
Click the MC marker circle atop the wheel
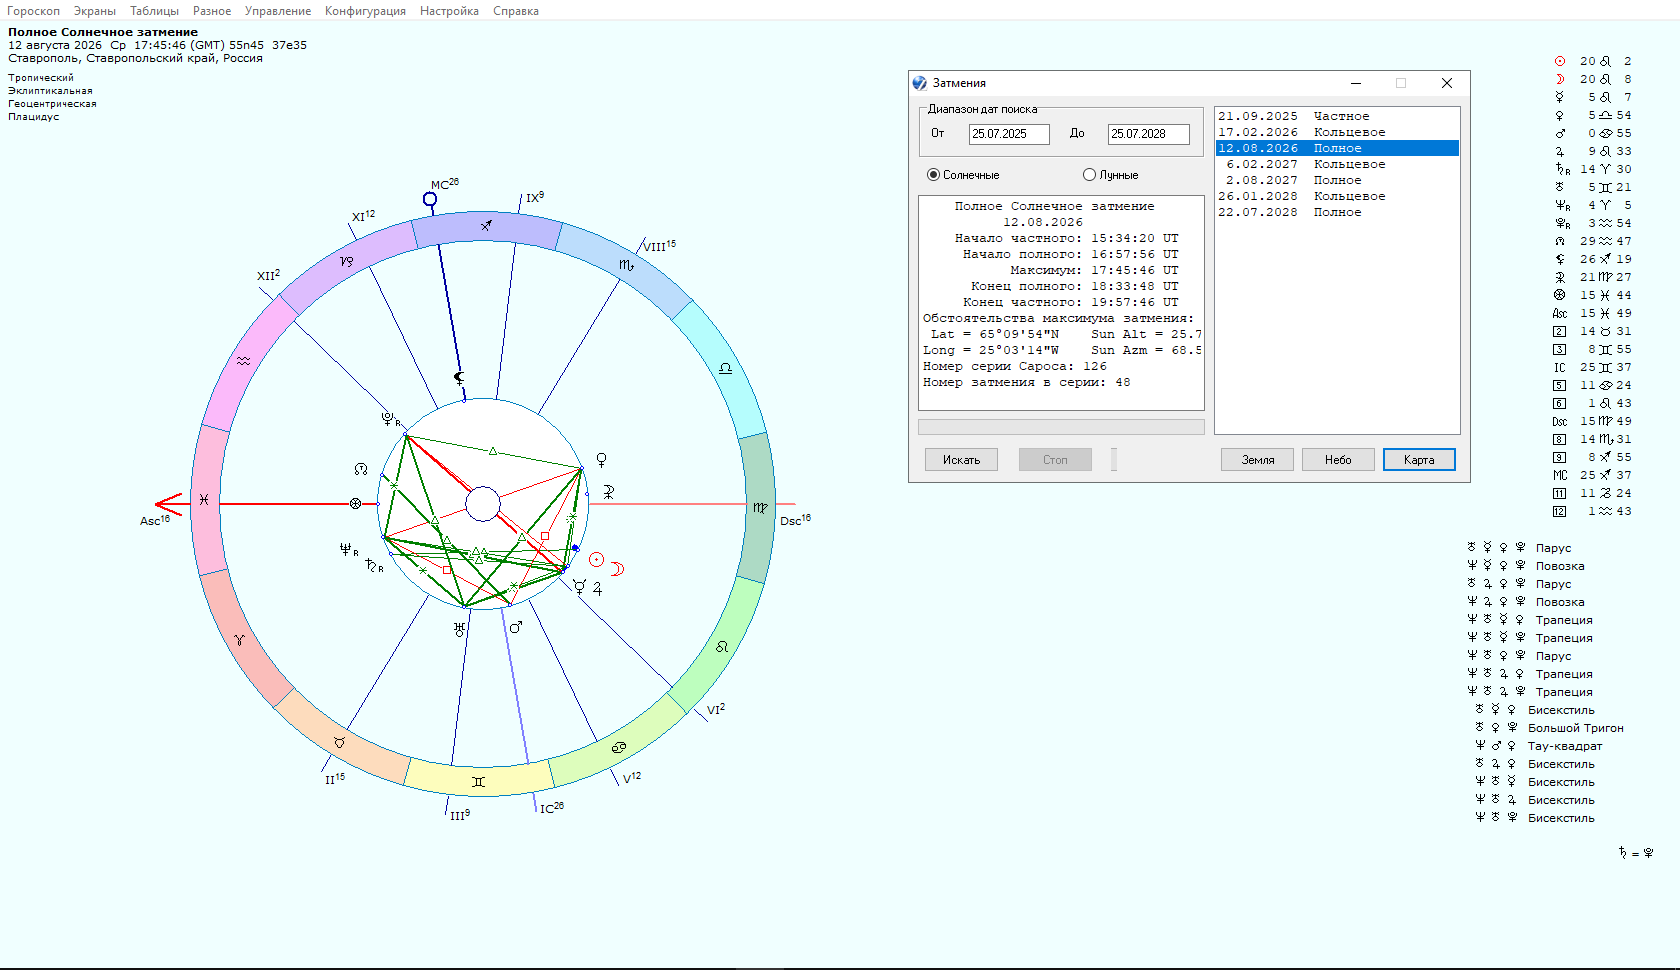(430, 199)
